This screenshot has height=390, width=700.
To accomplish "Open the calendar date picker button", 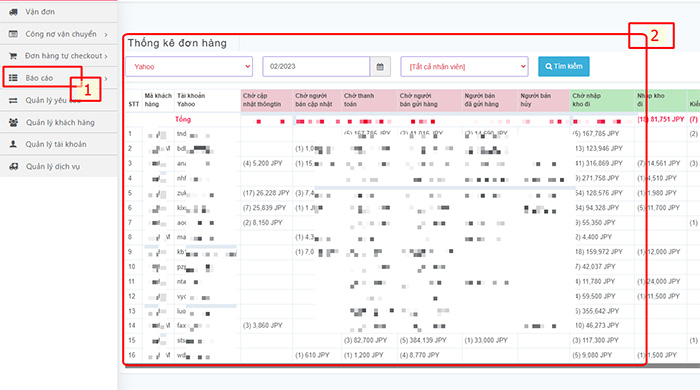I will [380, 66].
